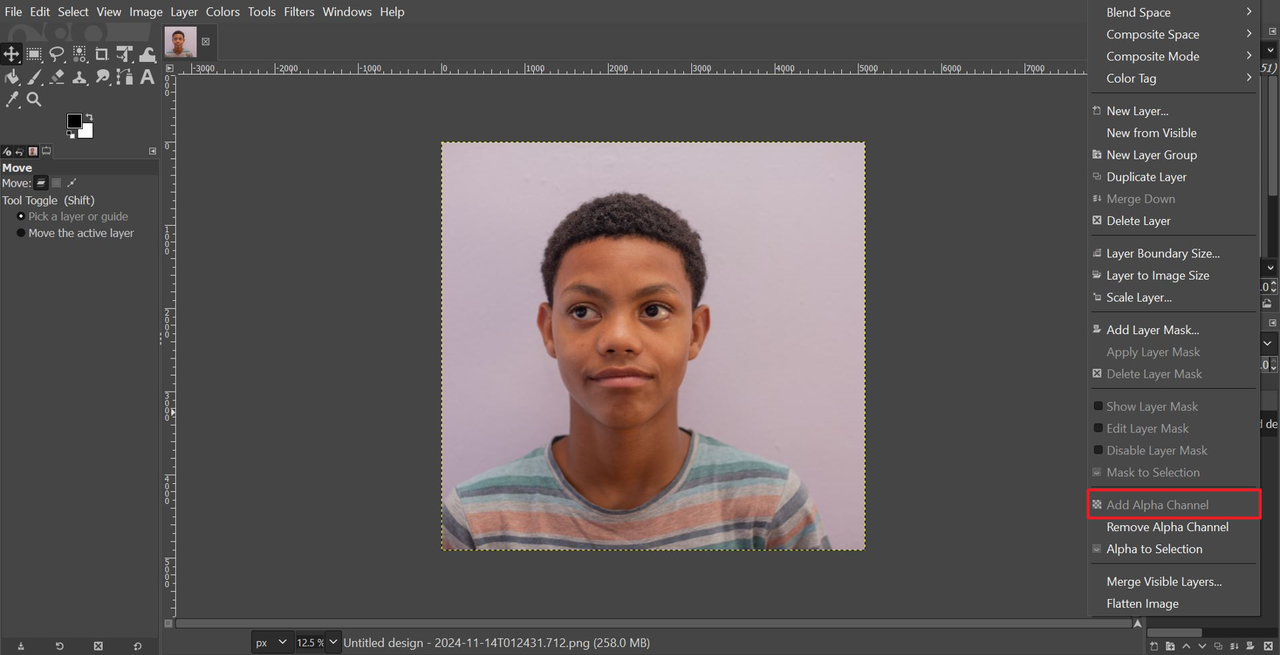Viewport: 1280px width, 655px height.
Task: Select the Paintbrush tool
Action: coord(34,77)
